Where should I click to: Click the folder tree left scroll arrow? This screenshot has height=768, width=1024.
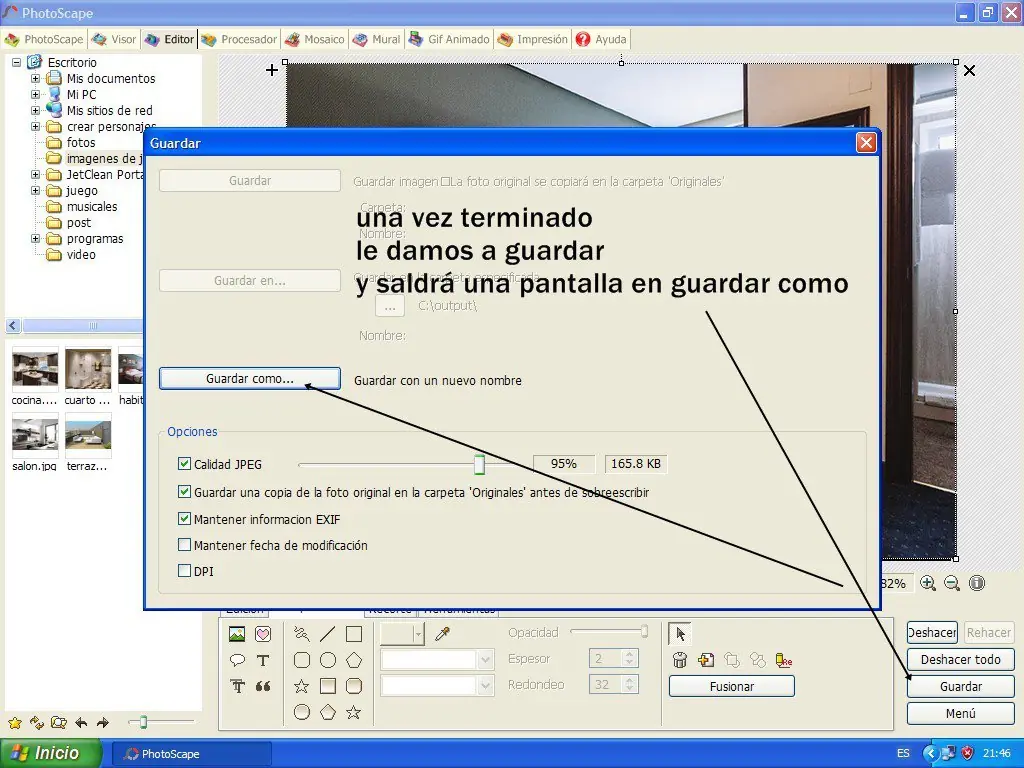click(x=13, y=325)
